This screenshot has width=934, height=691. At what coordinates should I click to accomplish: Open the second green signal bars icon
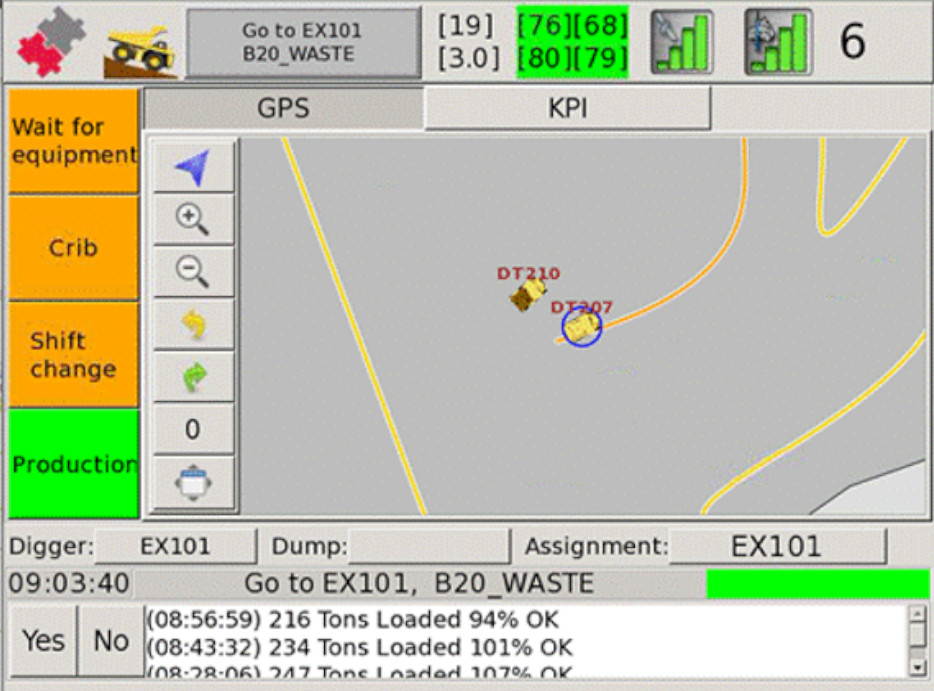[x=779, y=42]
